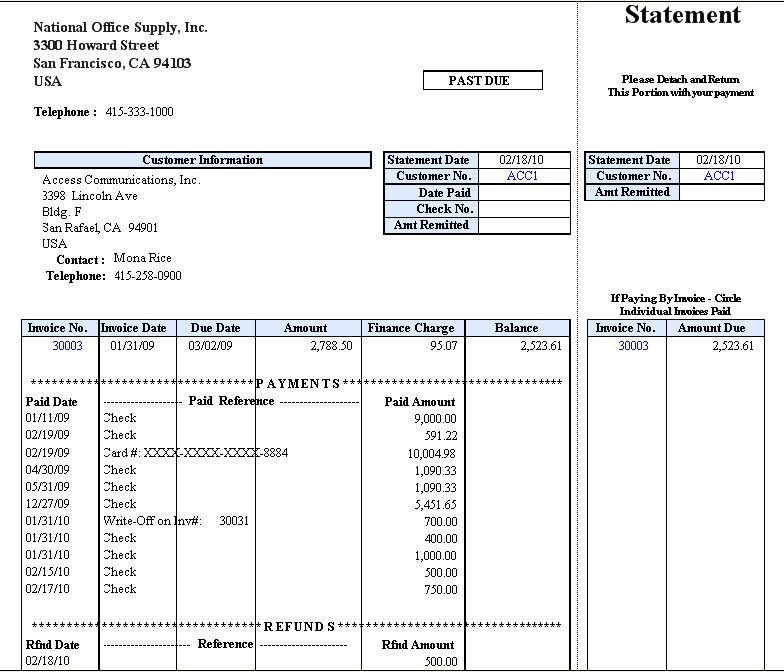Click the empty Check No. field
The height and width of the screenshot is (672, 784).
523,209
